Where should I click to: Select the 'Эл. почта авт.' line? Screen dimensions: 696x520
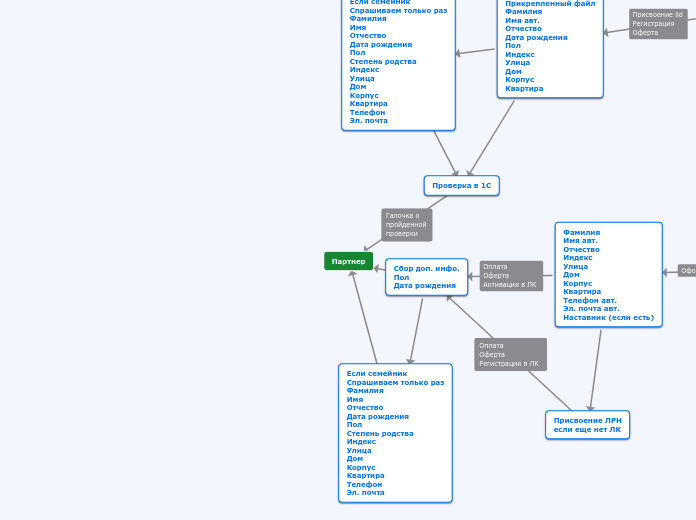point(591,309)
